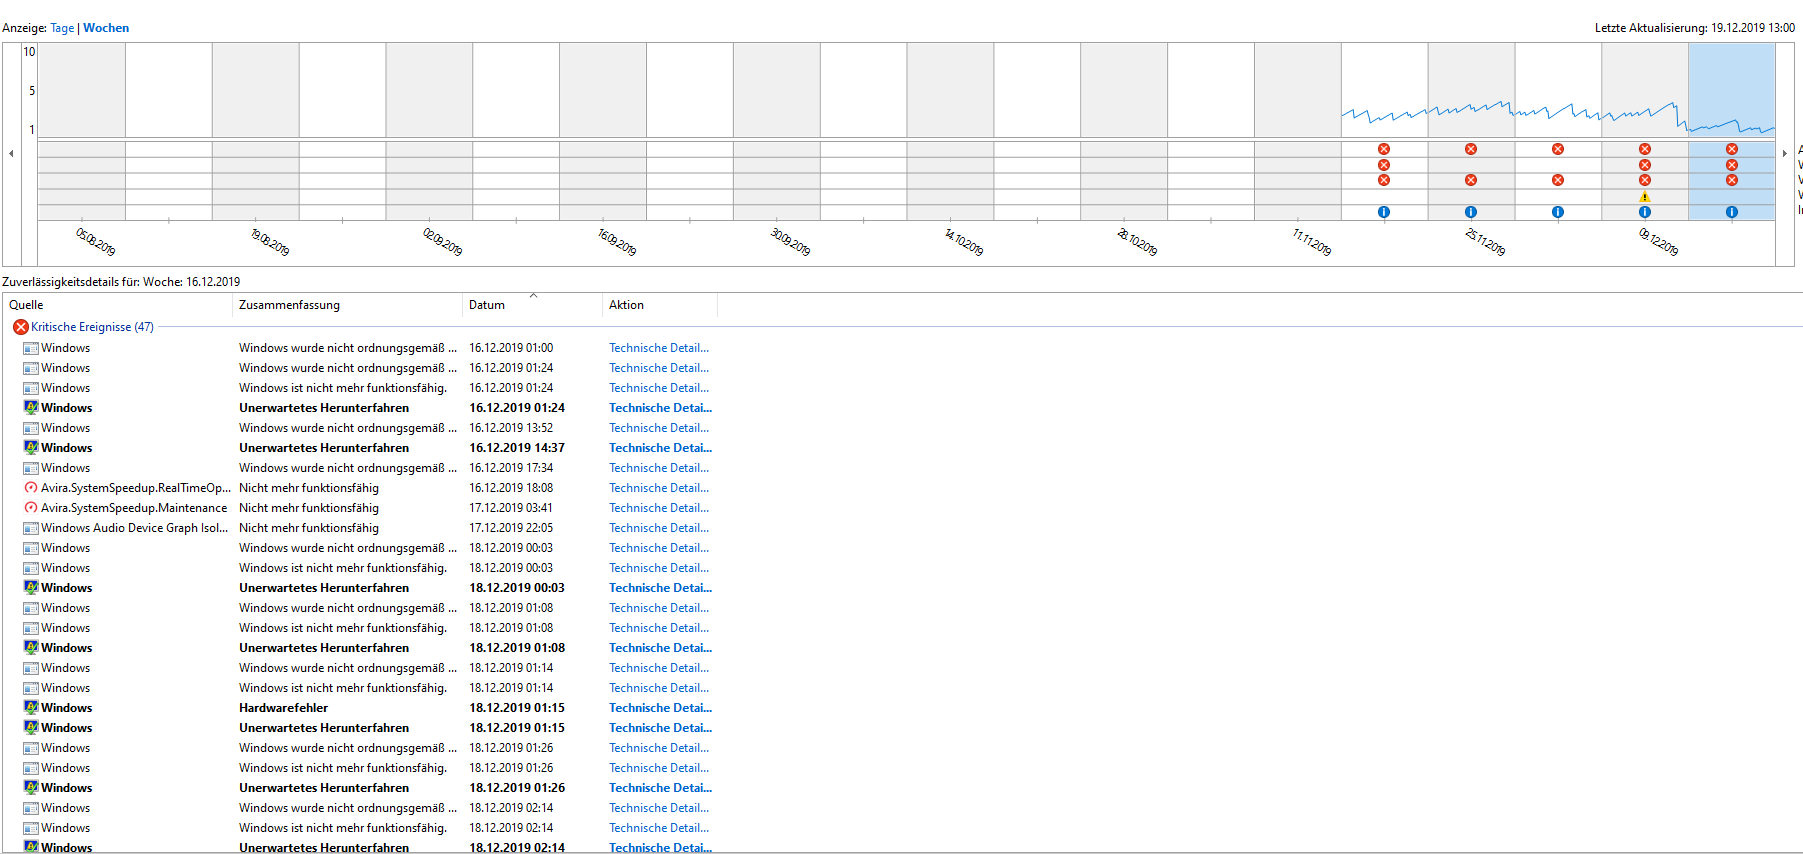Viewport: 1803px width, 854px height.
Task: Click Zuverlässigkeitsdetails Woche 16.12.2019 heading
Action: tap(121, 282)
